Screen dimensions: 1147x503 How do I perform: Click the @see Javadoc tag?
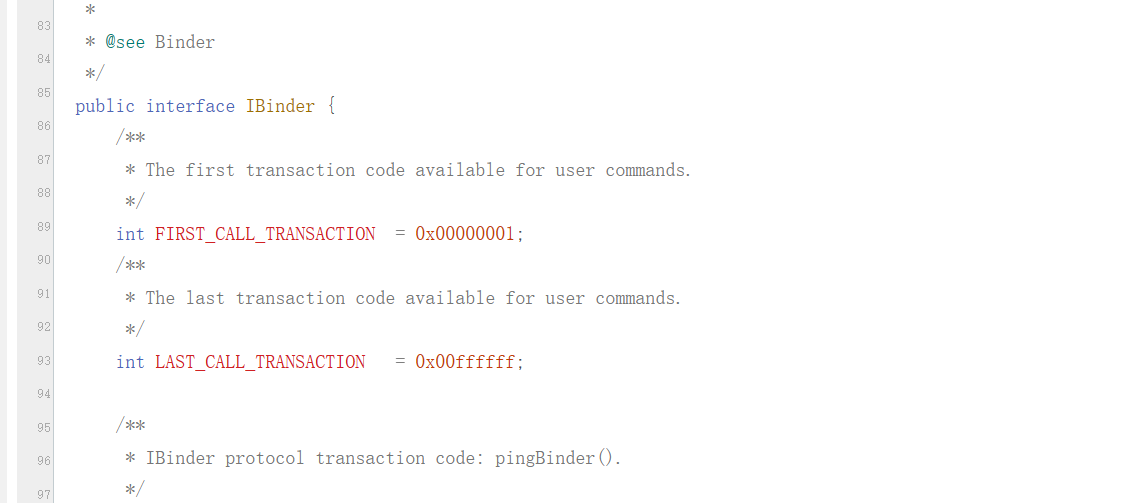click(125, 42)
